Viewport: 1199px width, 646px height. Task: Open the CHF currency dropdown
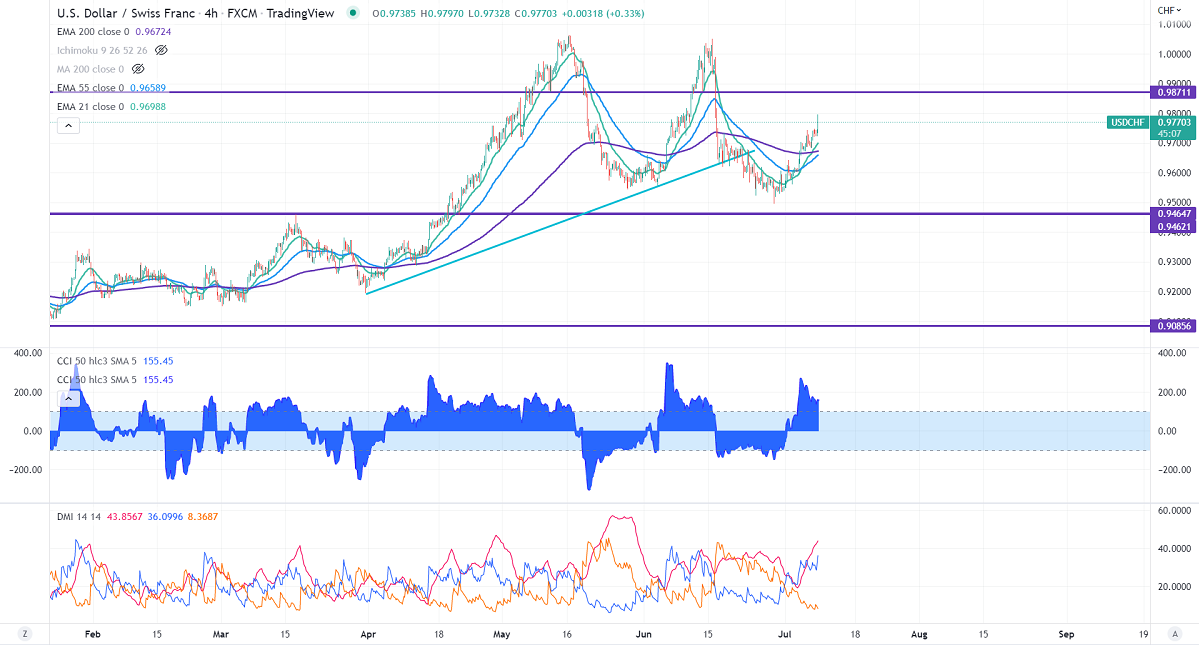tap(1169, 11)
